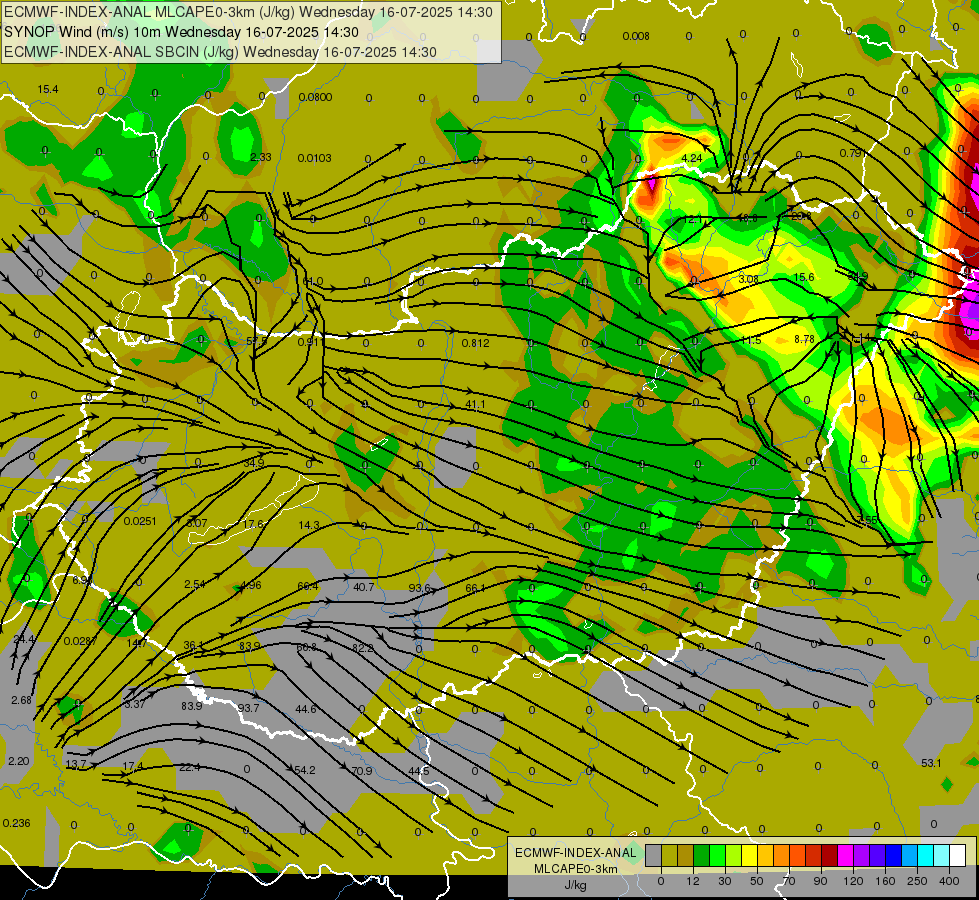Click the station value 15.4
This screenshot has width=979, height=900.
pyautogui.click(x=47, y=89)
